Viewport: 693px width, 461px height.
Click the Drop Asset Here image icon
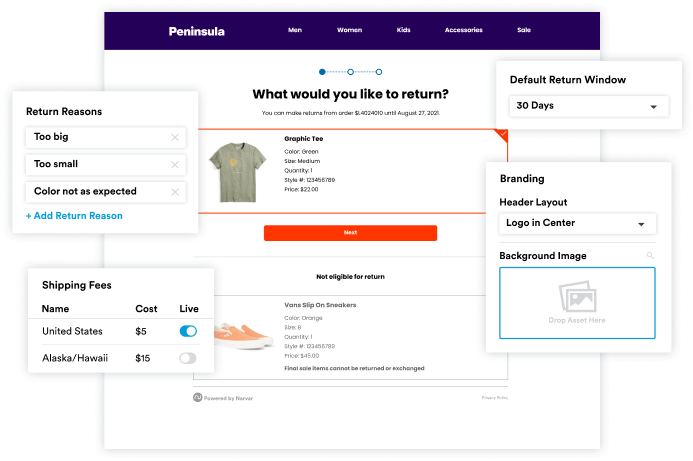click(x=577, y=296)
